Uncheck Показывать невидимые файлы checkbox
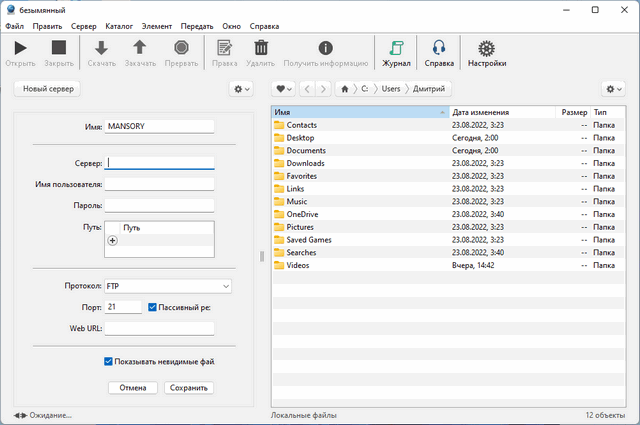 click(109, 362)
